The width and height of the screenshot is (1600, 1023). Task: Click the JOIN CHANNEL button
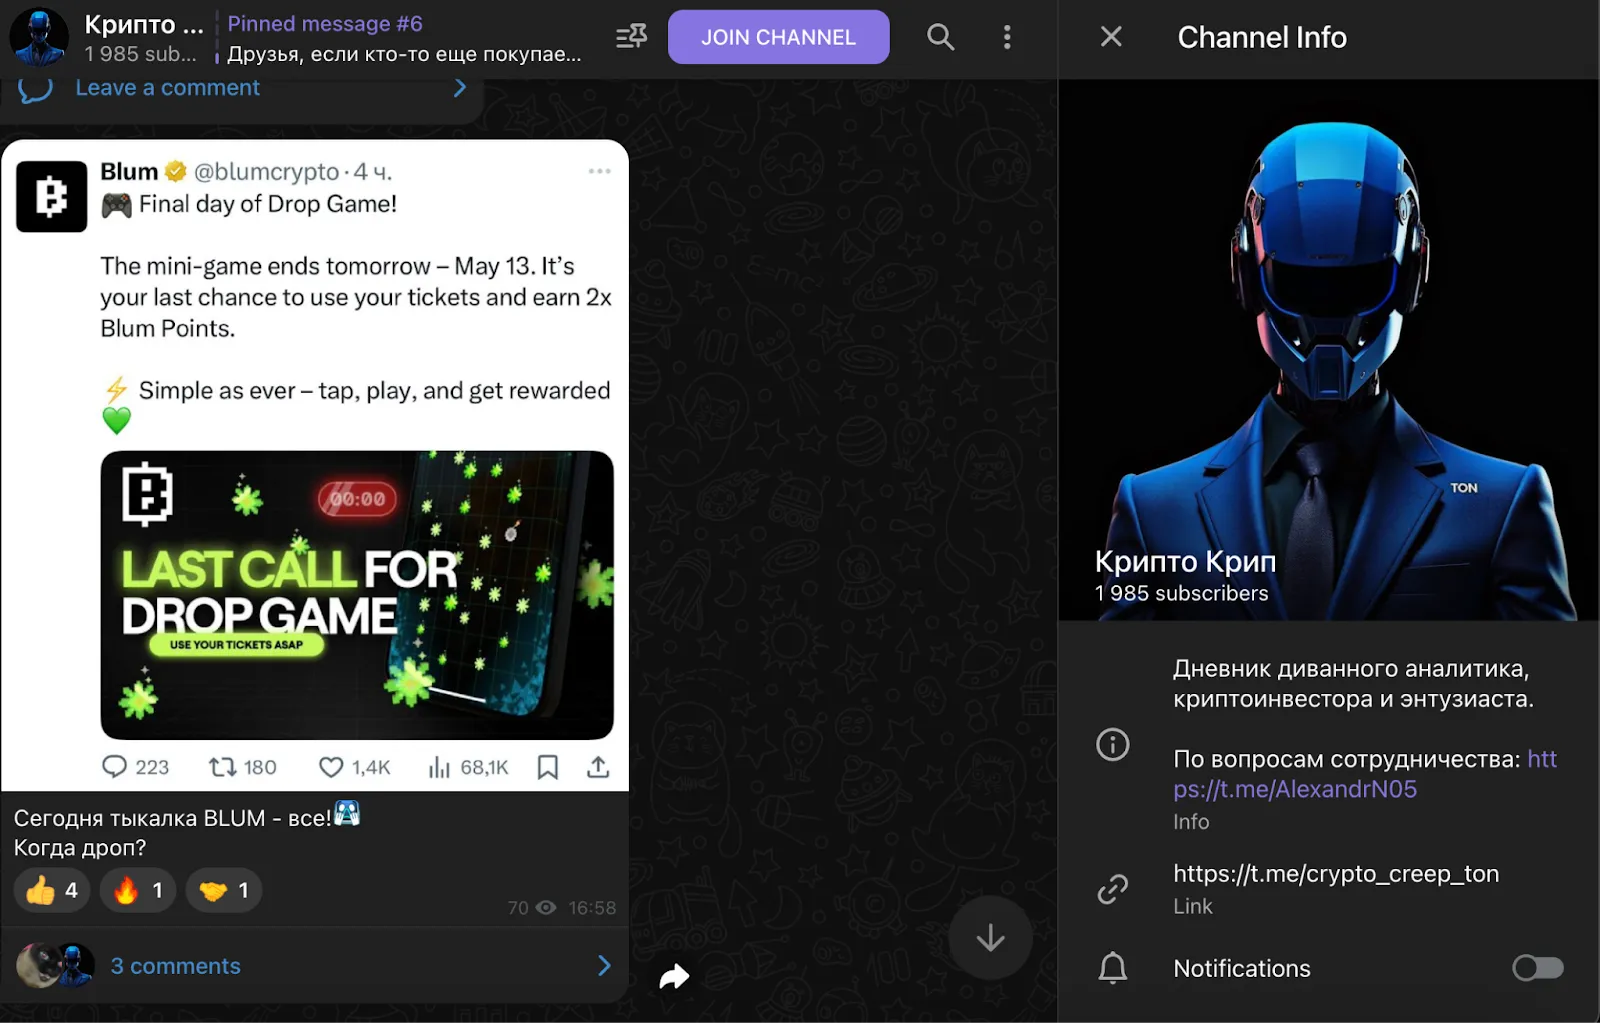[x=778, y=37]
